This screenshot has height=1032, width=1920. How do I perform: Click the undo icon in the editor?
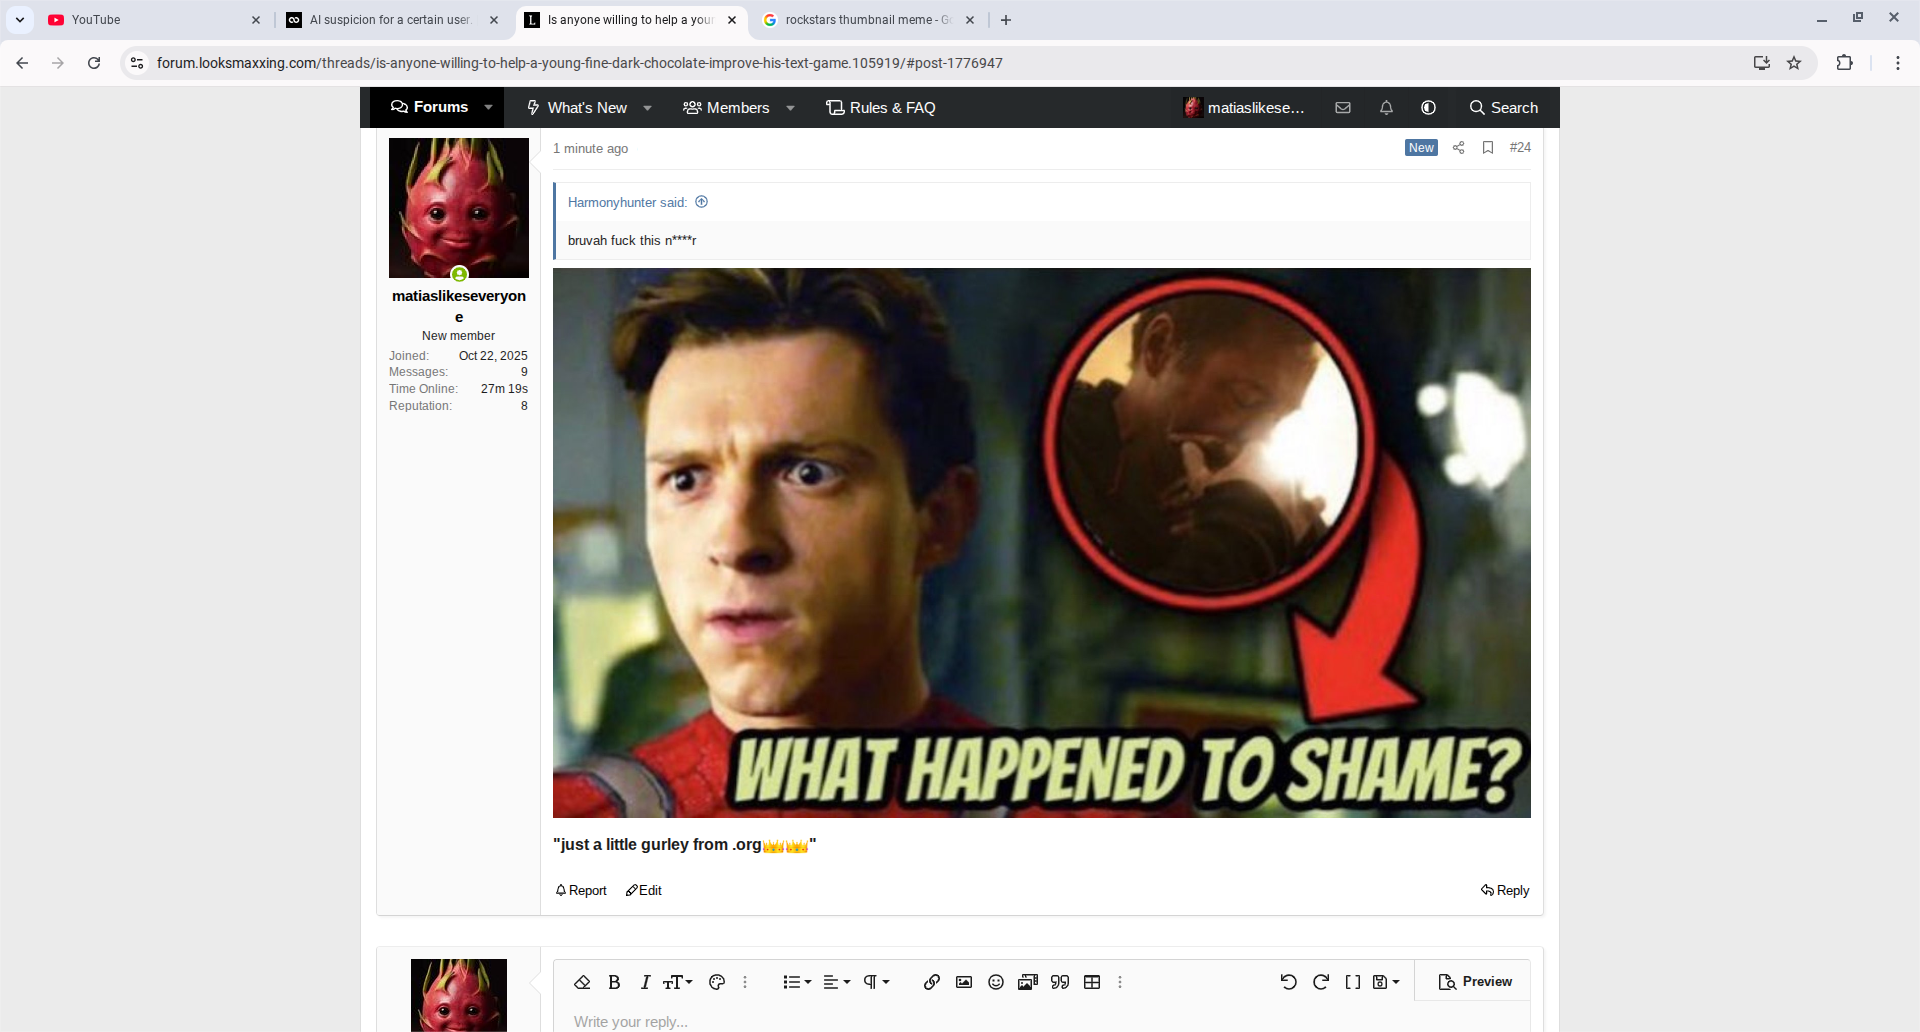pos(1288,982)
